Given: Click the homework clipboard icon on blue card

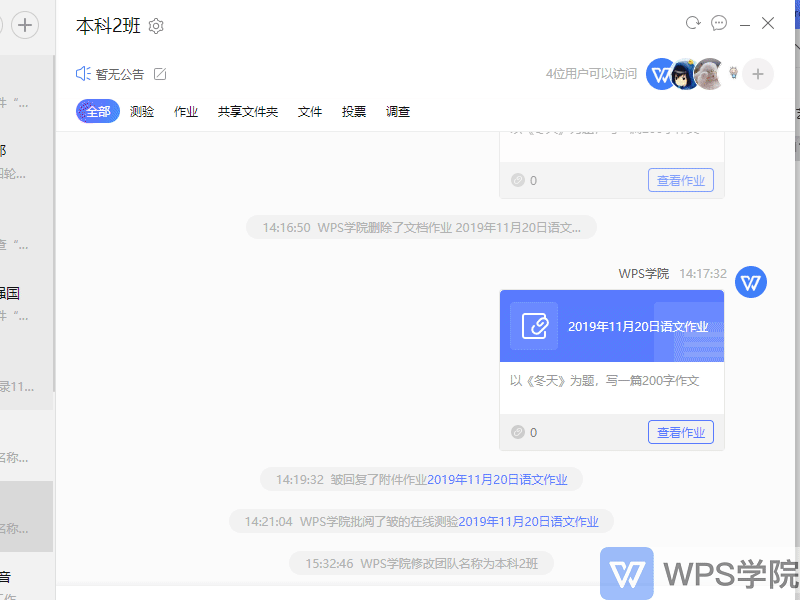Looking at the screenshot, I should (534, 326).
